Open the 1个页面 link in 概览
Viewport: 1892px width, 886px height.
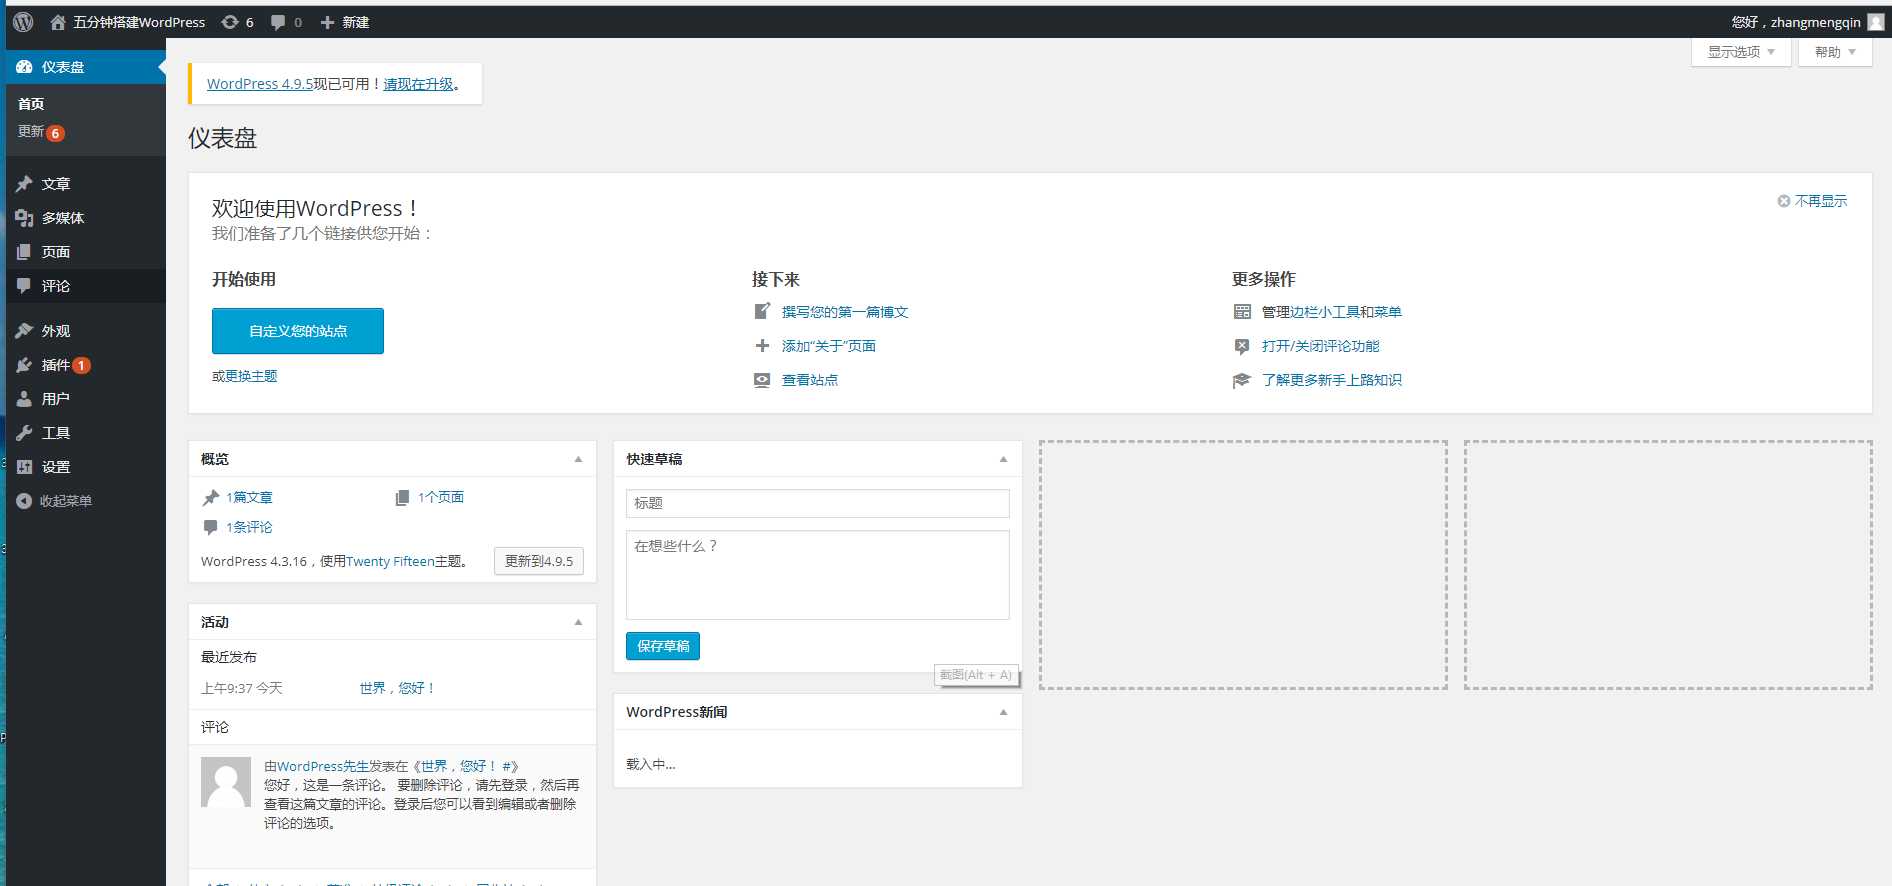[x=441, y=497]
